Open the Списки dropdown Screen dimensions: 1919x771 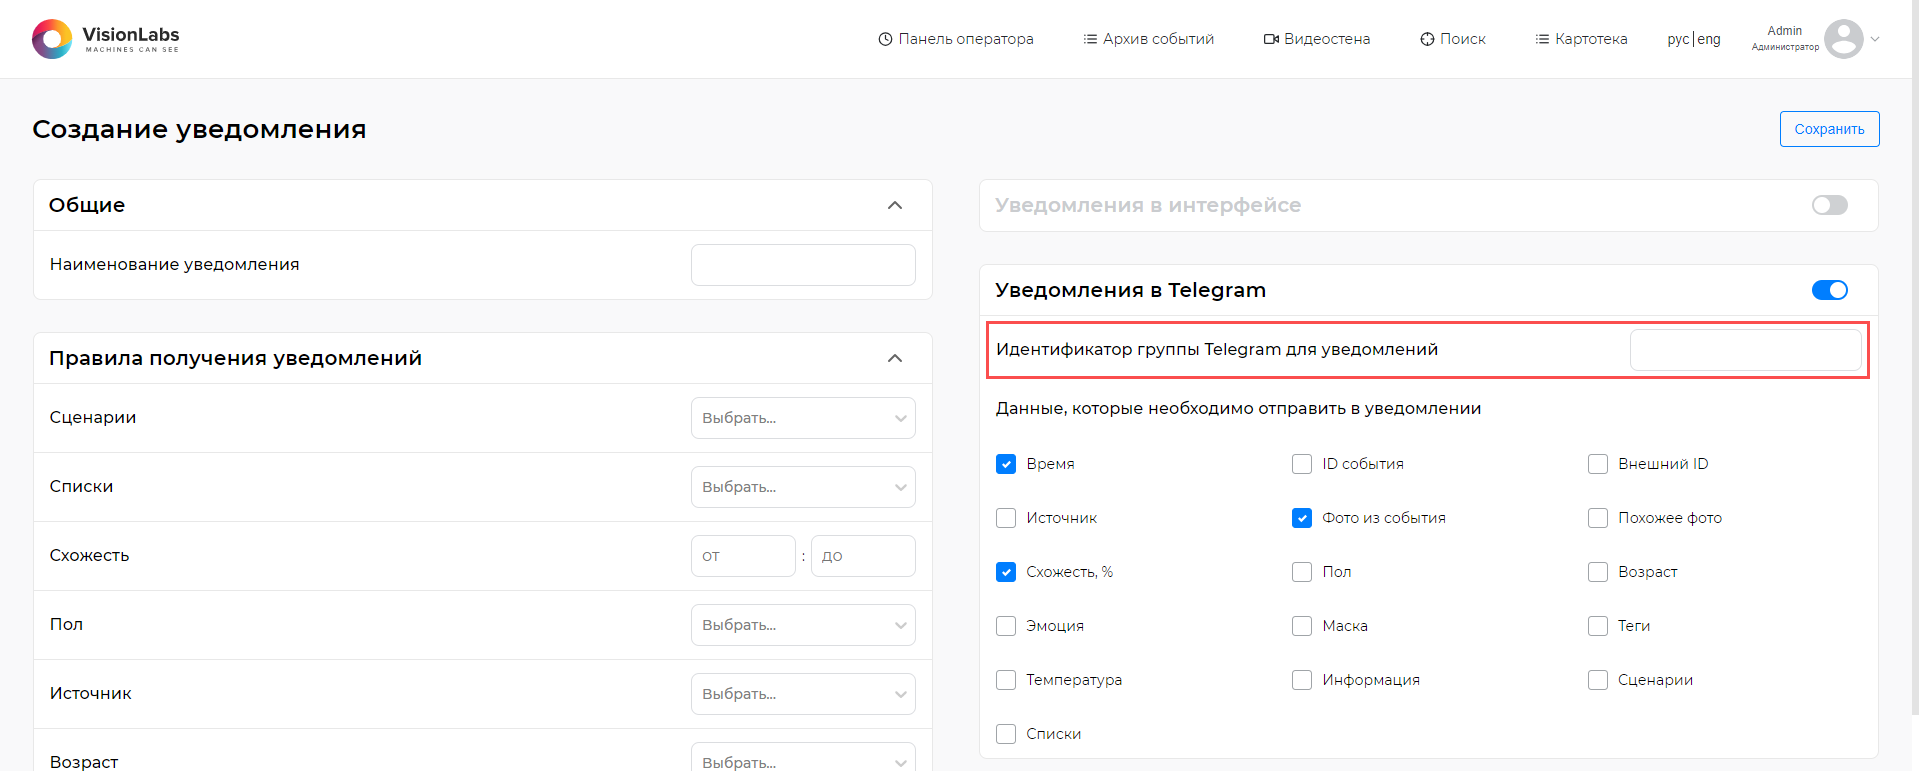803,487
